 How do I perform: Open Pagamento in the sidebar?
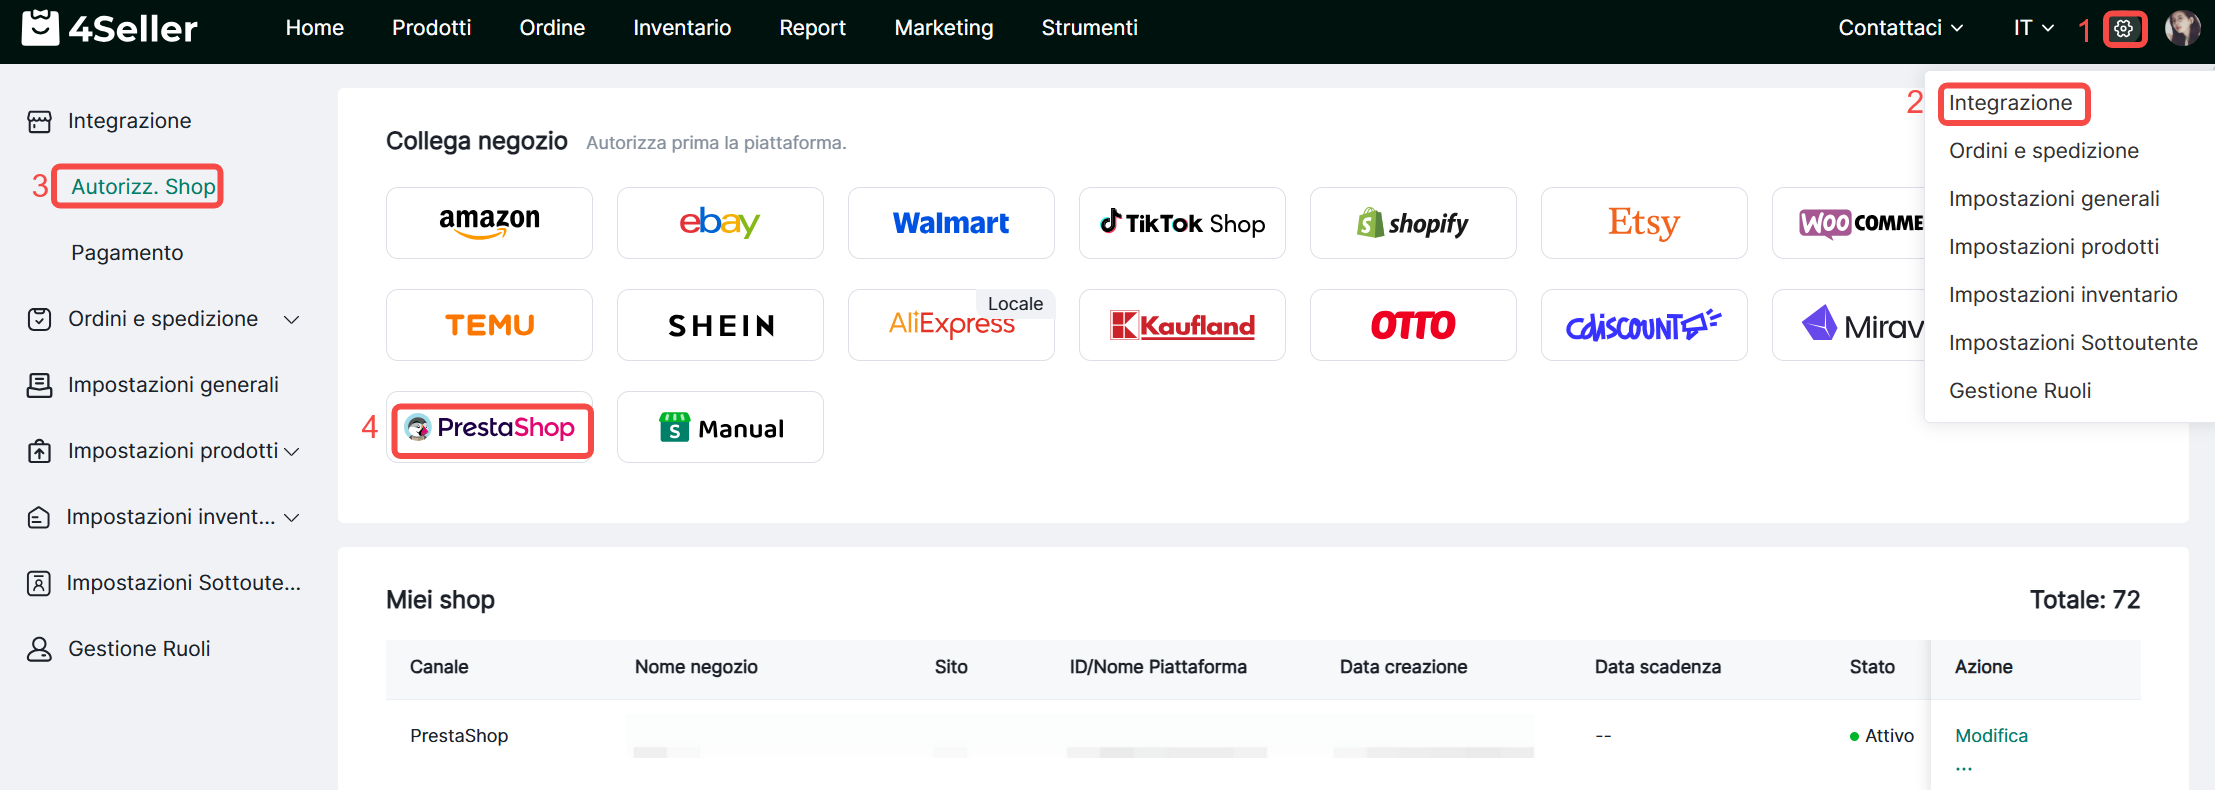point(127,253)
